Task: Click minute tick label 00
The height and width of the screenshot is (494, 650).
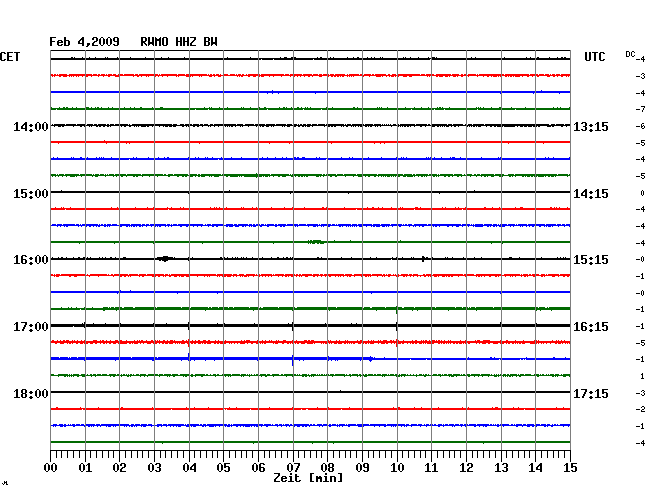Action: (51, 468)
